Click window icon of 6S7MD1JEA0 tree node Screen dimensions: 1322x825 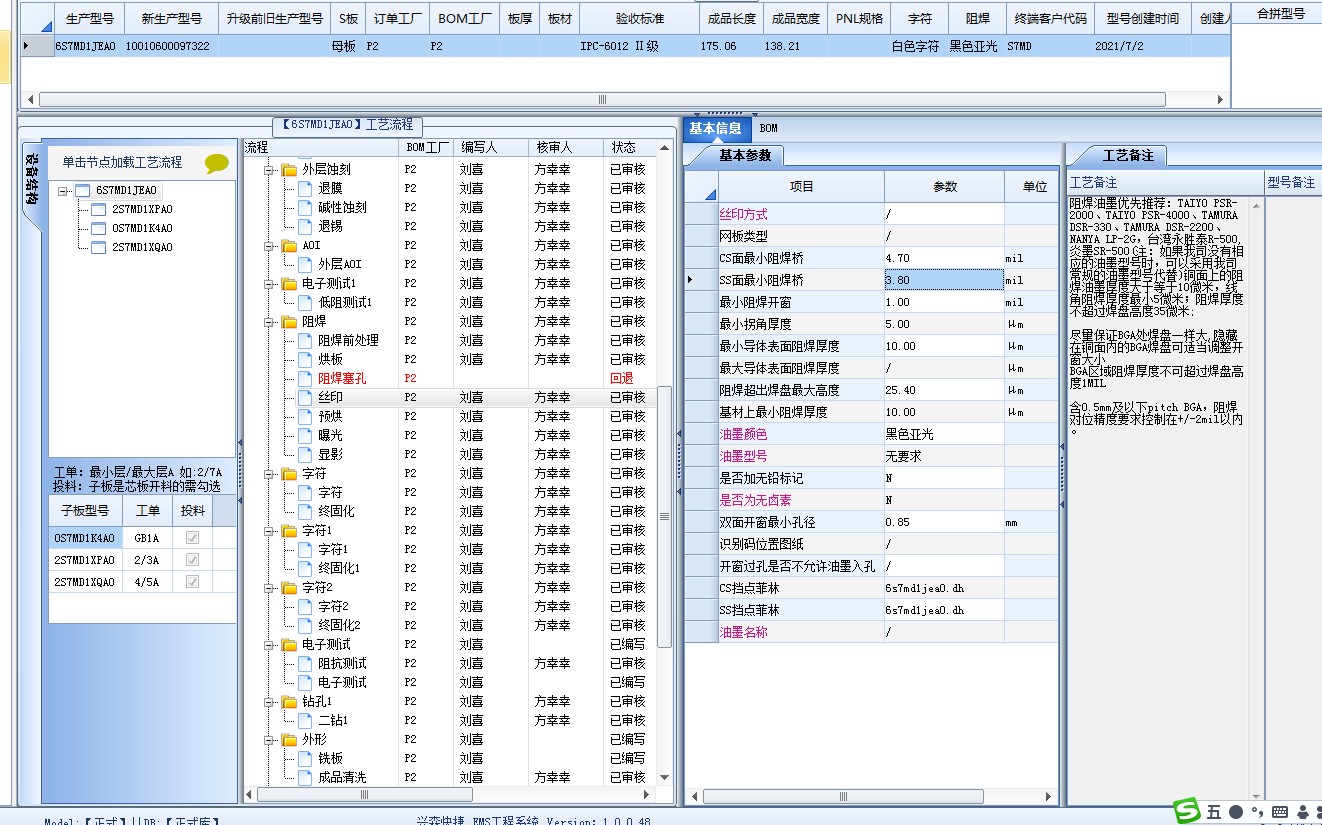[82, 191]
